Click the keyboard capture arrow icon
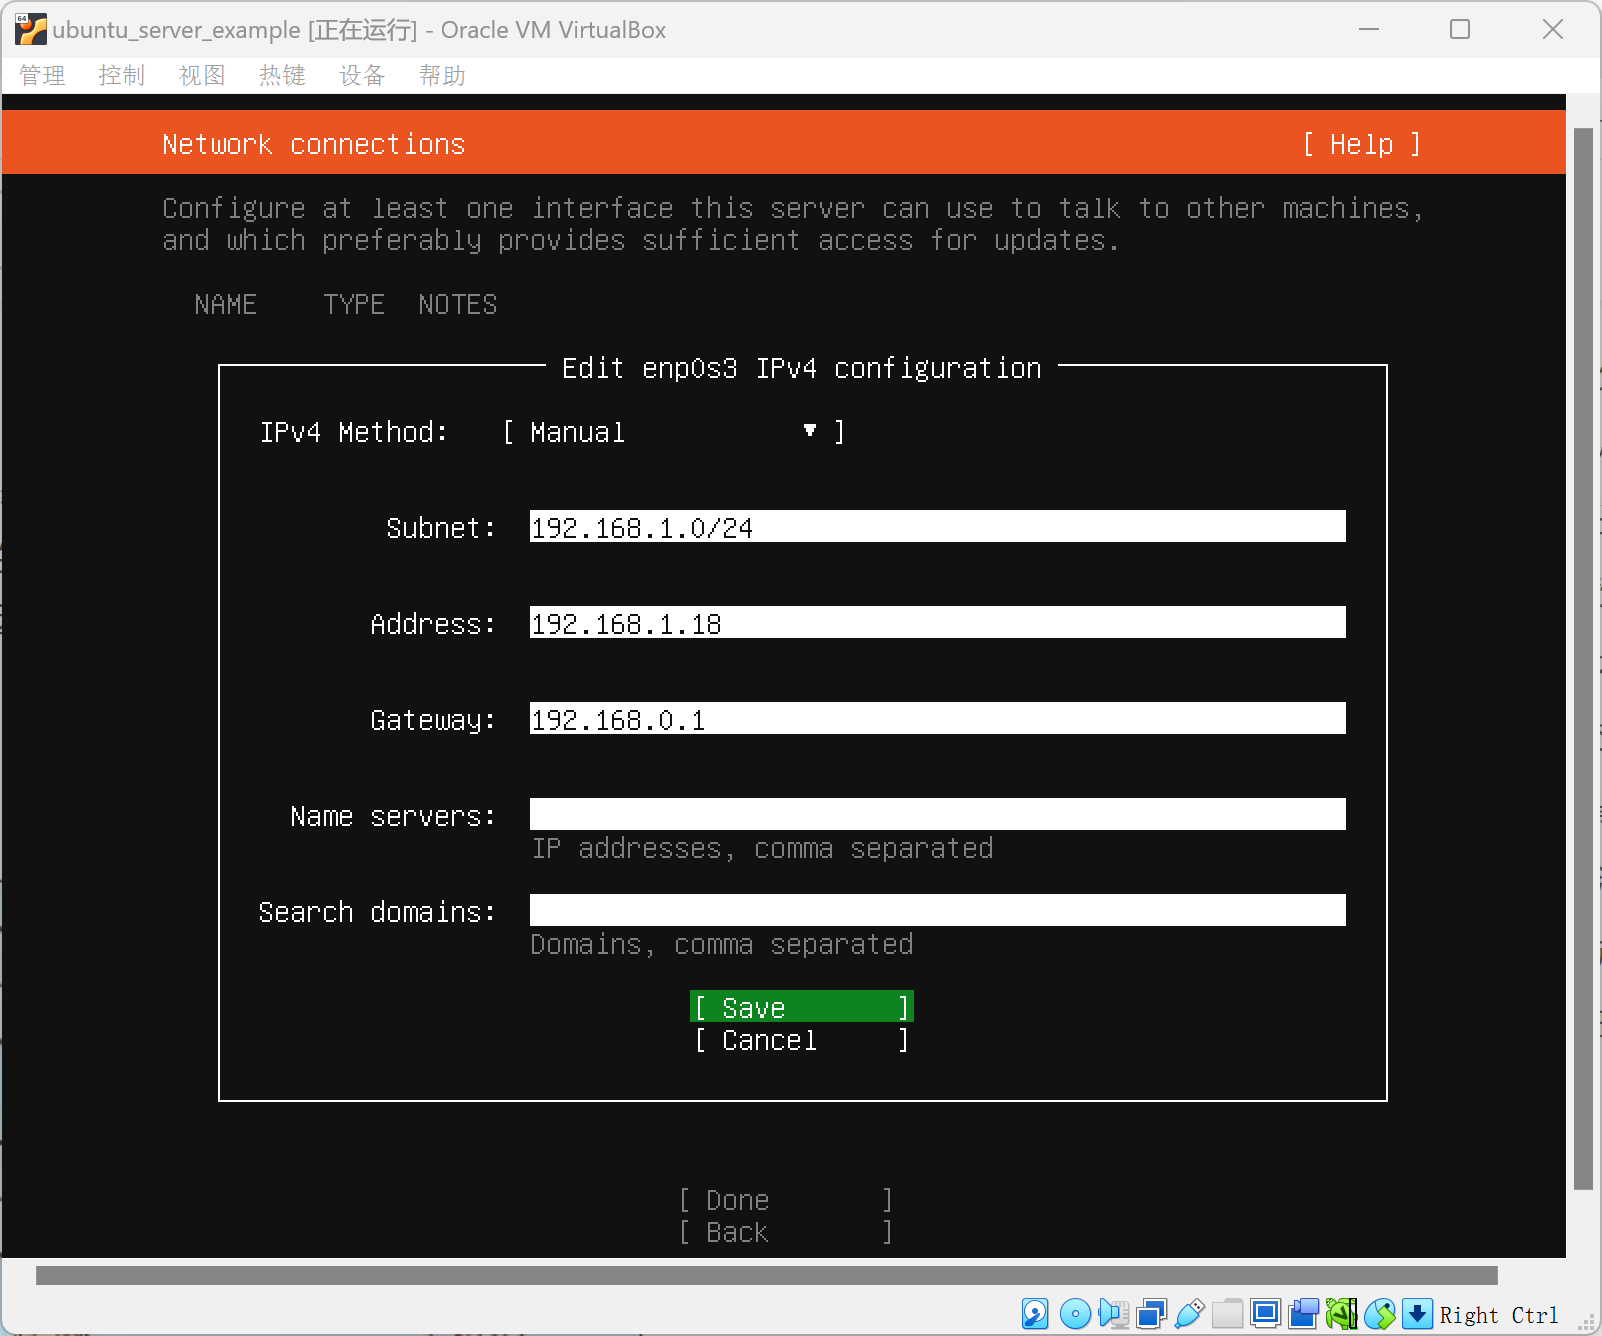This screenshot has width=1602, height=1336. (1417, 1313)
